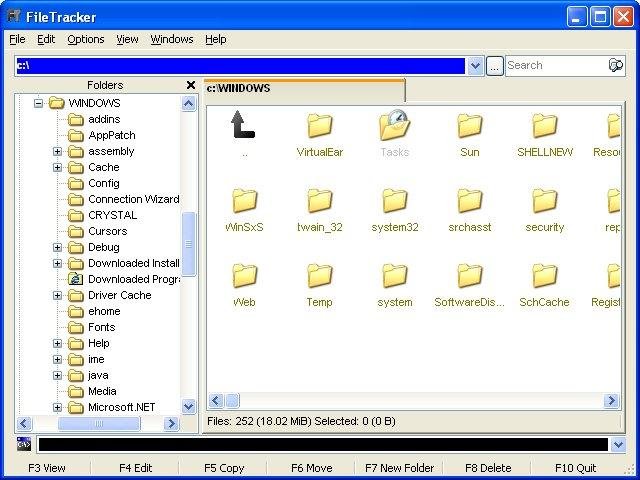Click the file pane scroll right arrow
Image resolution: width=640 pixels, height=480 pixels.
coord(611,401)
